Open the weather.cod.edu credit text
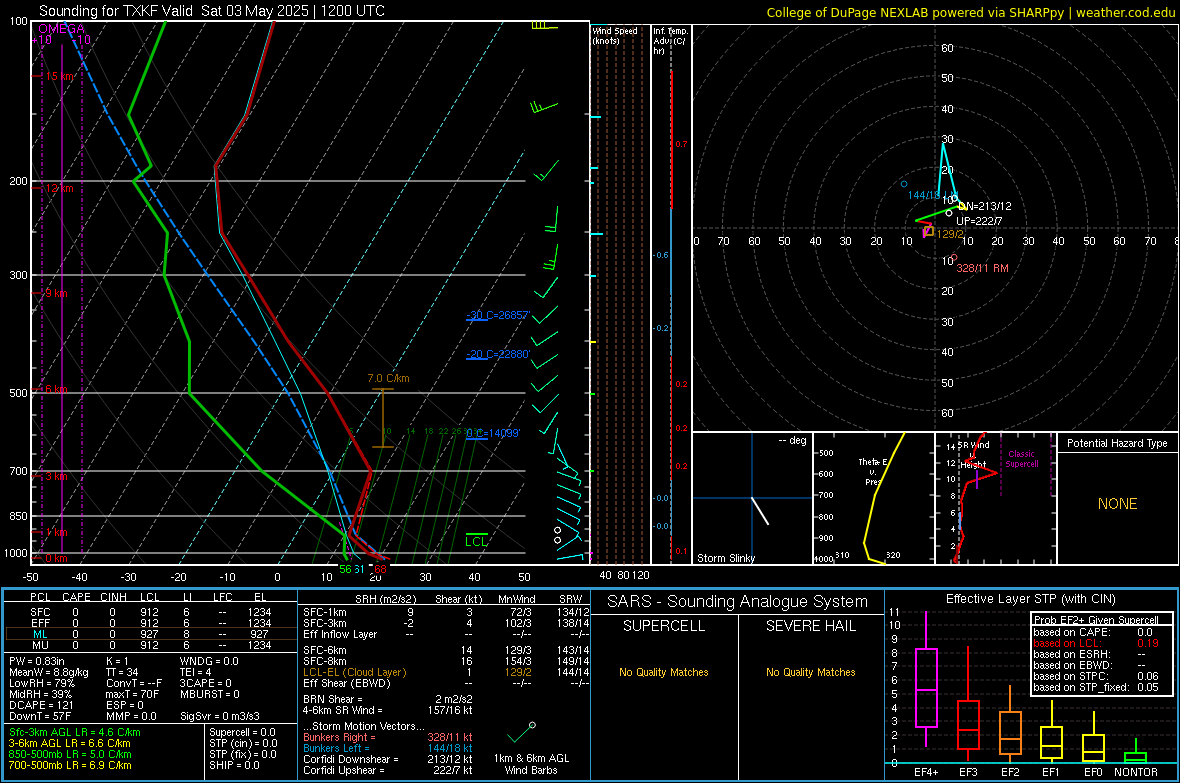The width and height of the screenshot is (1180, 783). pyautogui.click(x=1125, y=12)
